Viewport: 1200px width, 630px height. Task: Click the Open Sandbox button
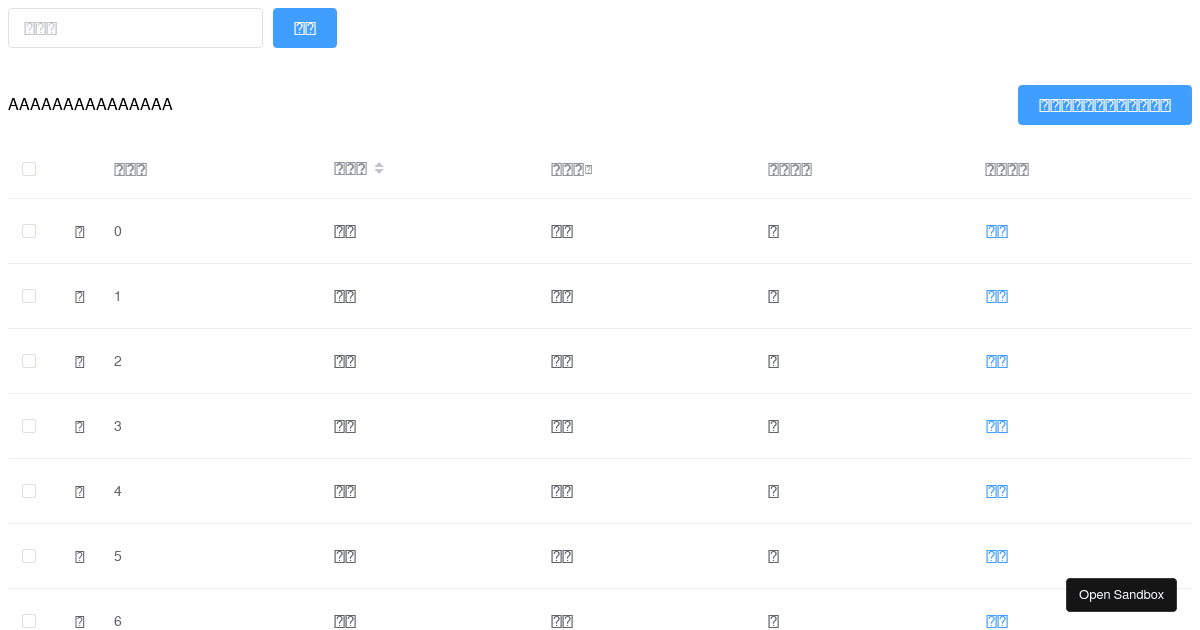1121,594
